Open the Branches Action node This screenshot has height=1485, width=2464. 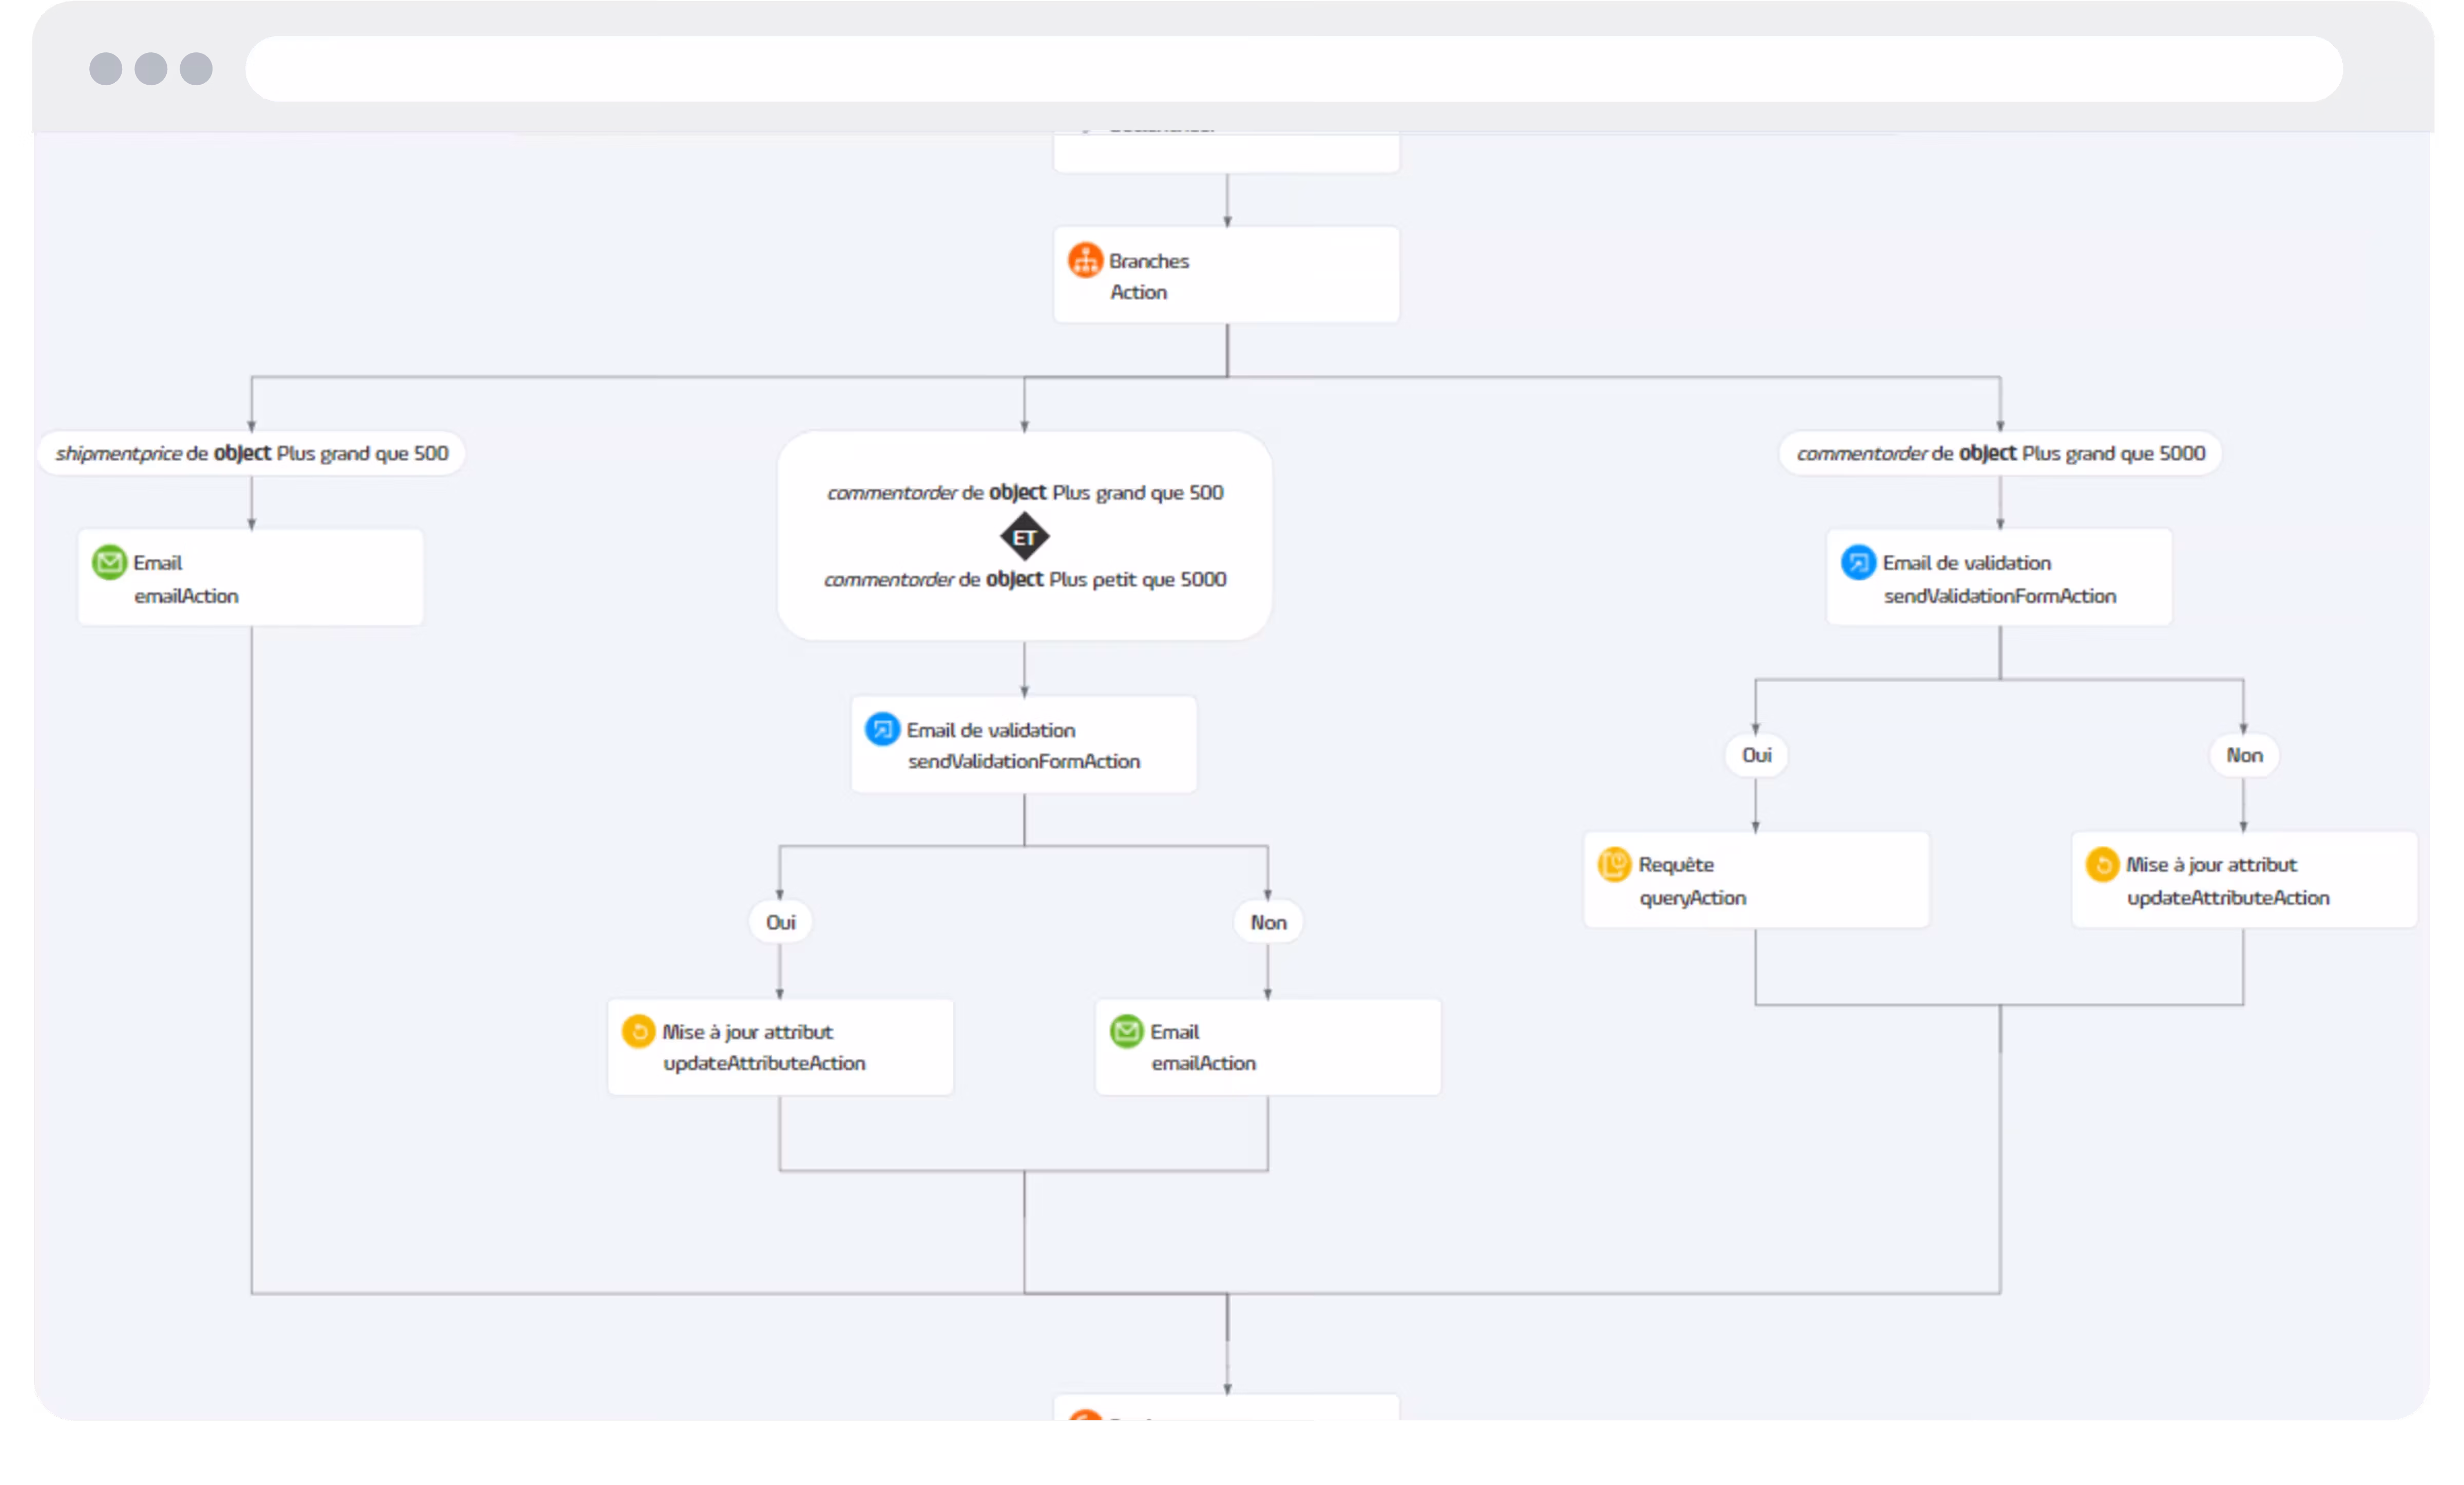click(1227, 275)
